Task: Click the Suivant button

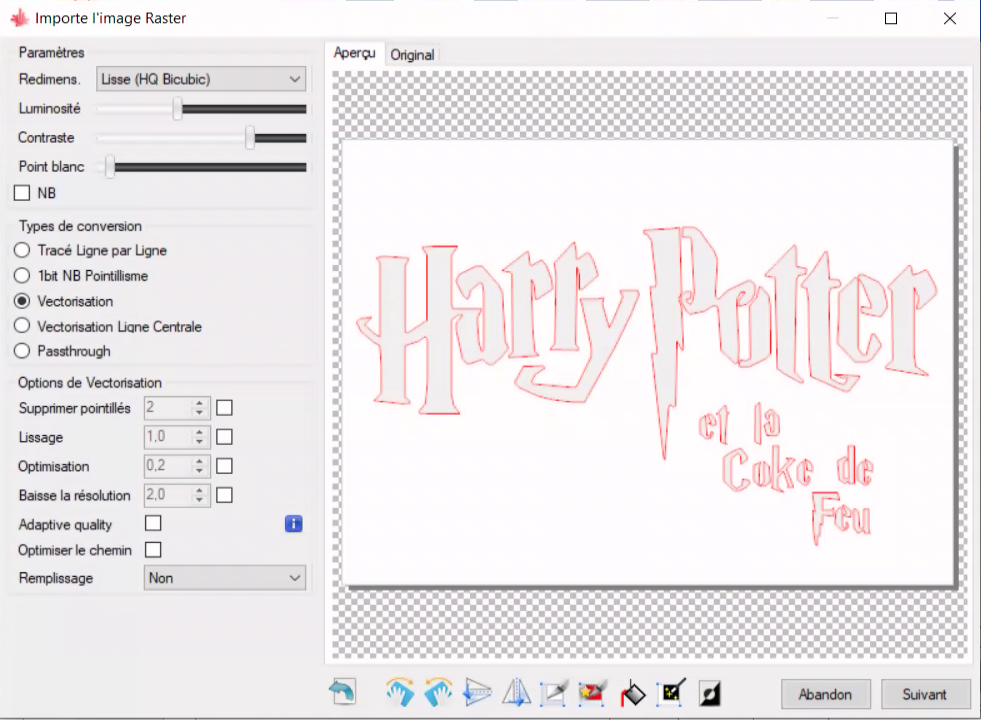Action: (925, 694)
